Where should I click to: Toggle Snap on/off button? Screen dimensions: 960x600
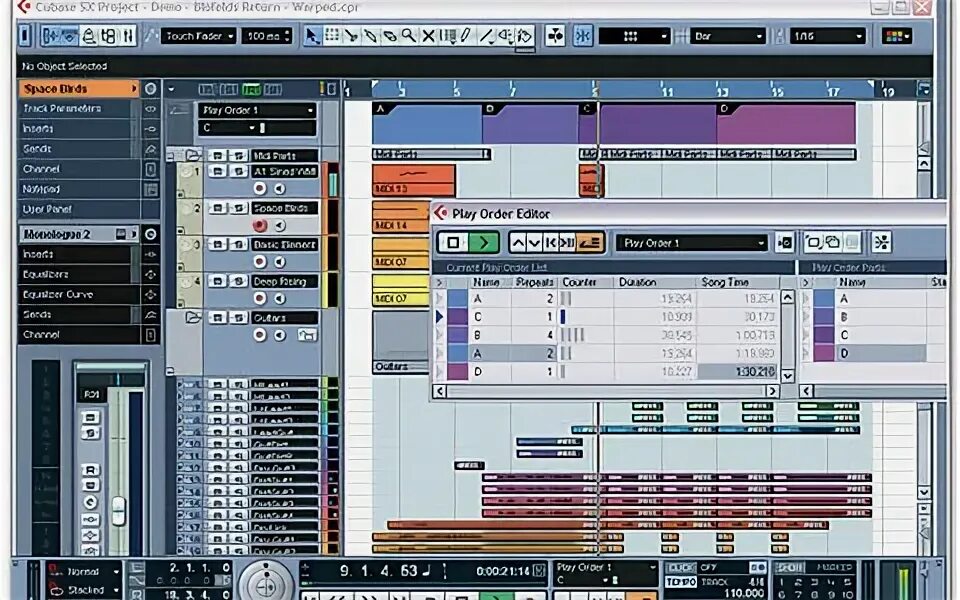point(583,36)
